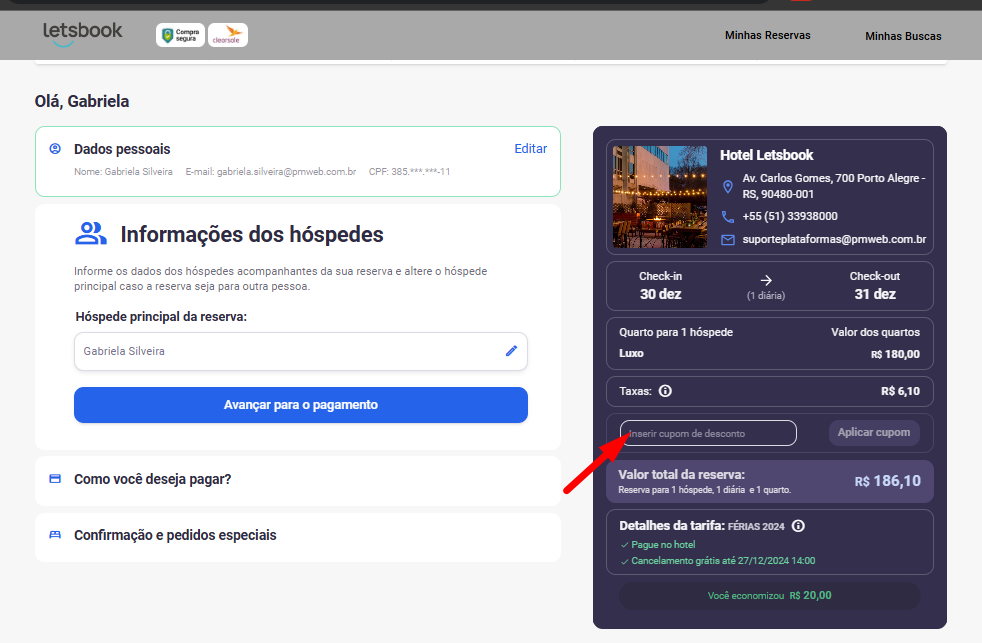
Task: Click the email envelope icon
Action: tap(727, 240)
